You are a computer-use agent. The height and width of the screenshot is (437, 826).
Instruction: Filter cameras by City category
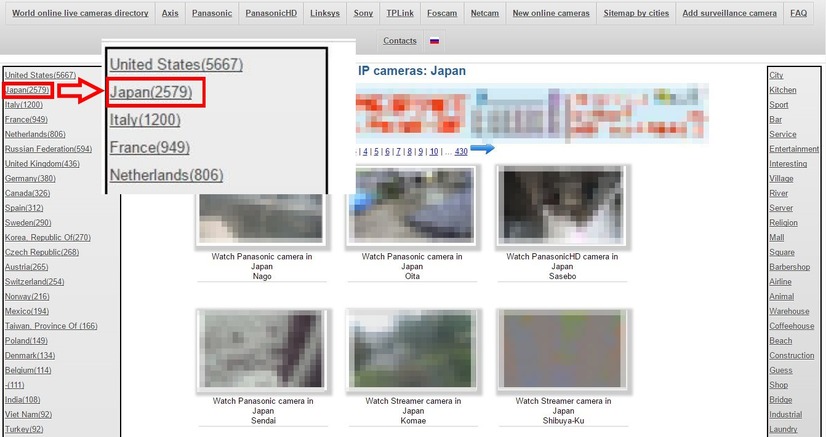[x=776, y=75]
